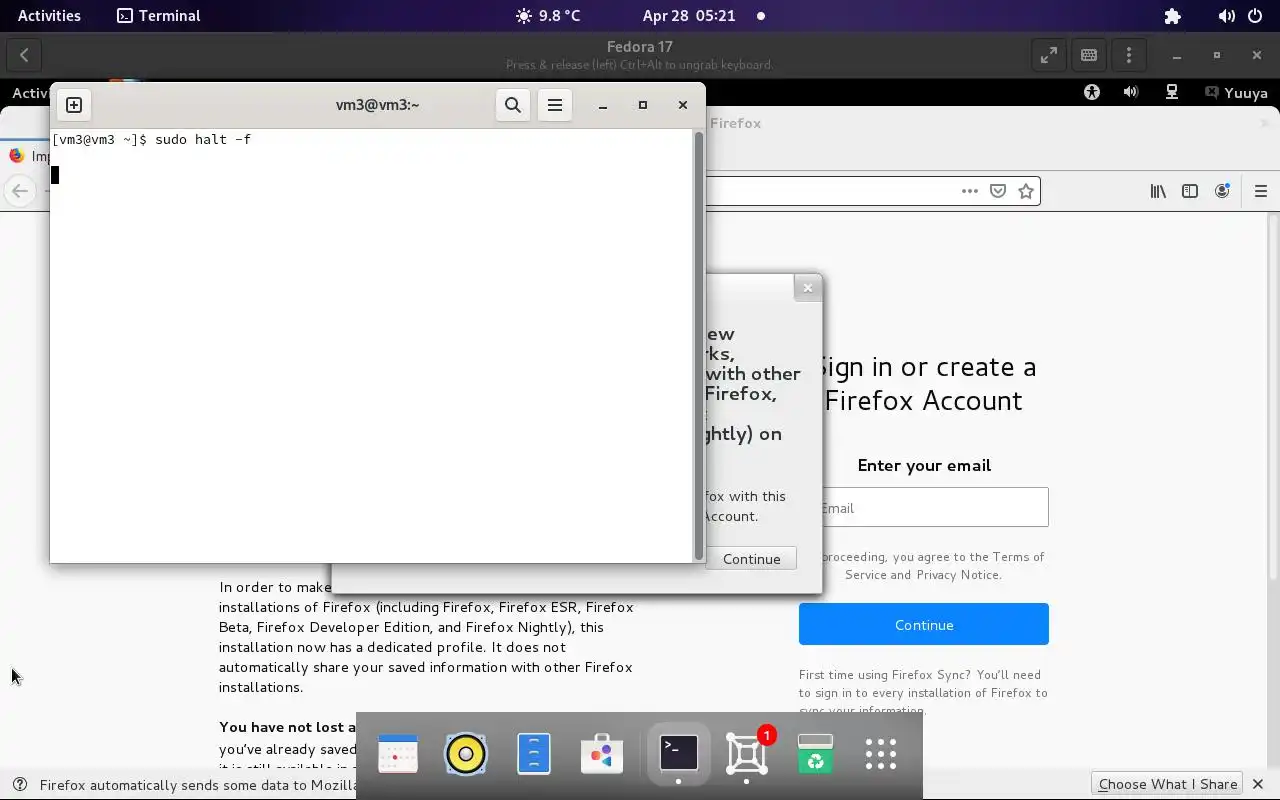Click the blue Continue button
1280x800 pixels.
tap(924, 624)
